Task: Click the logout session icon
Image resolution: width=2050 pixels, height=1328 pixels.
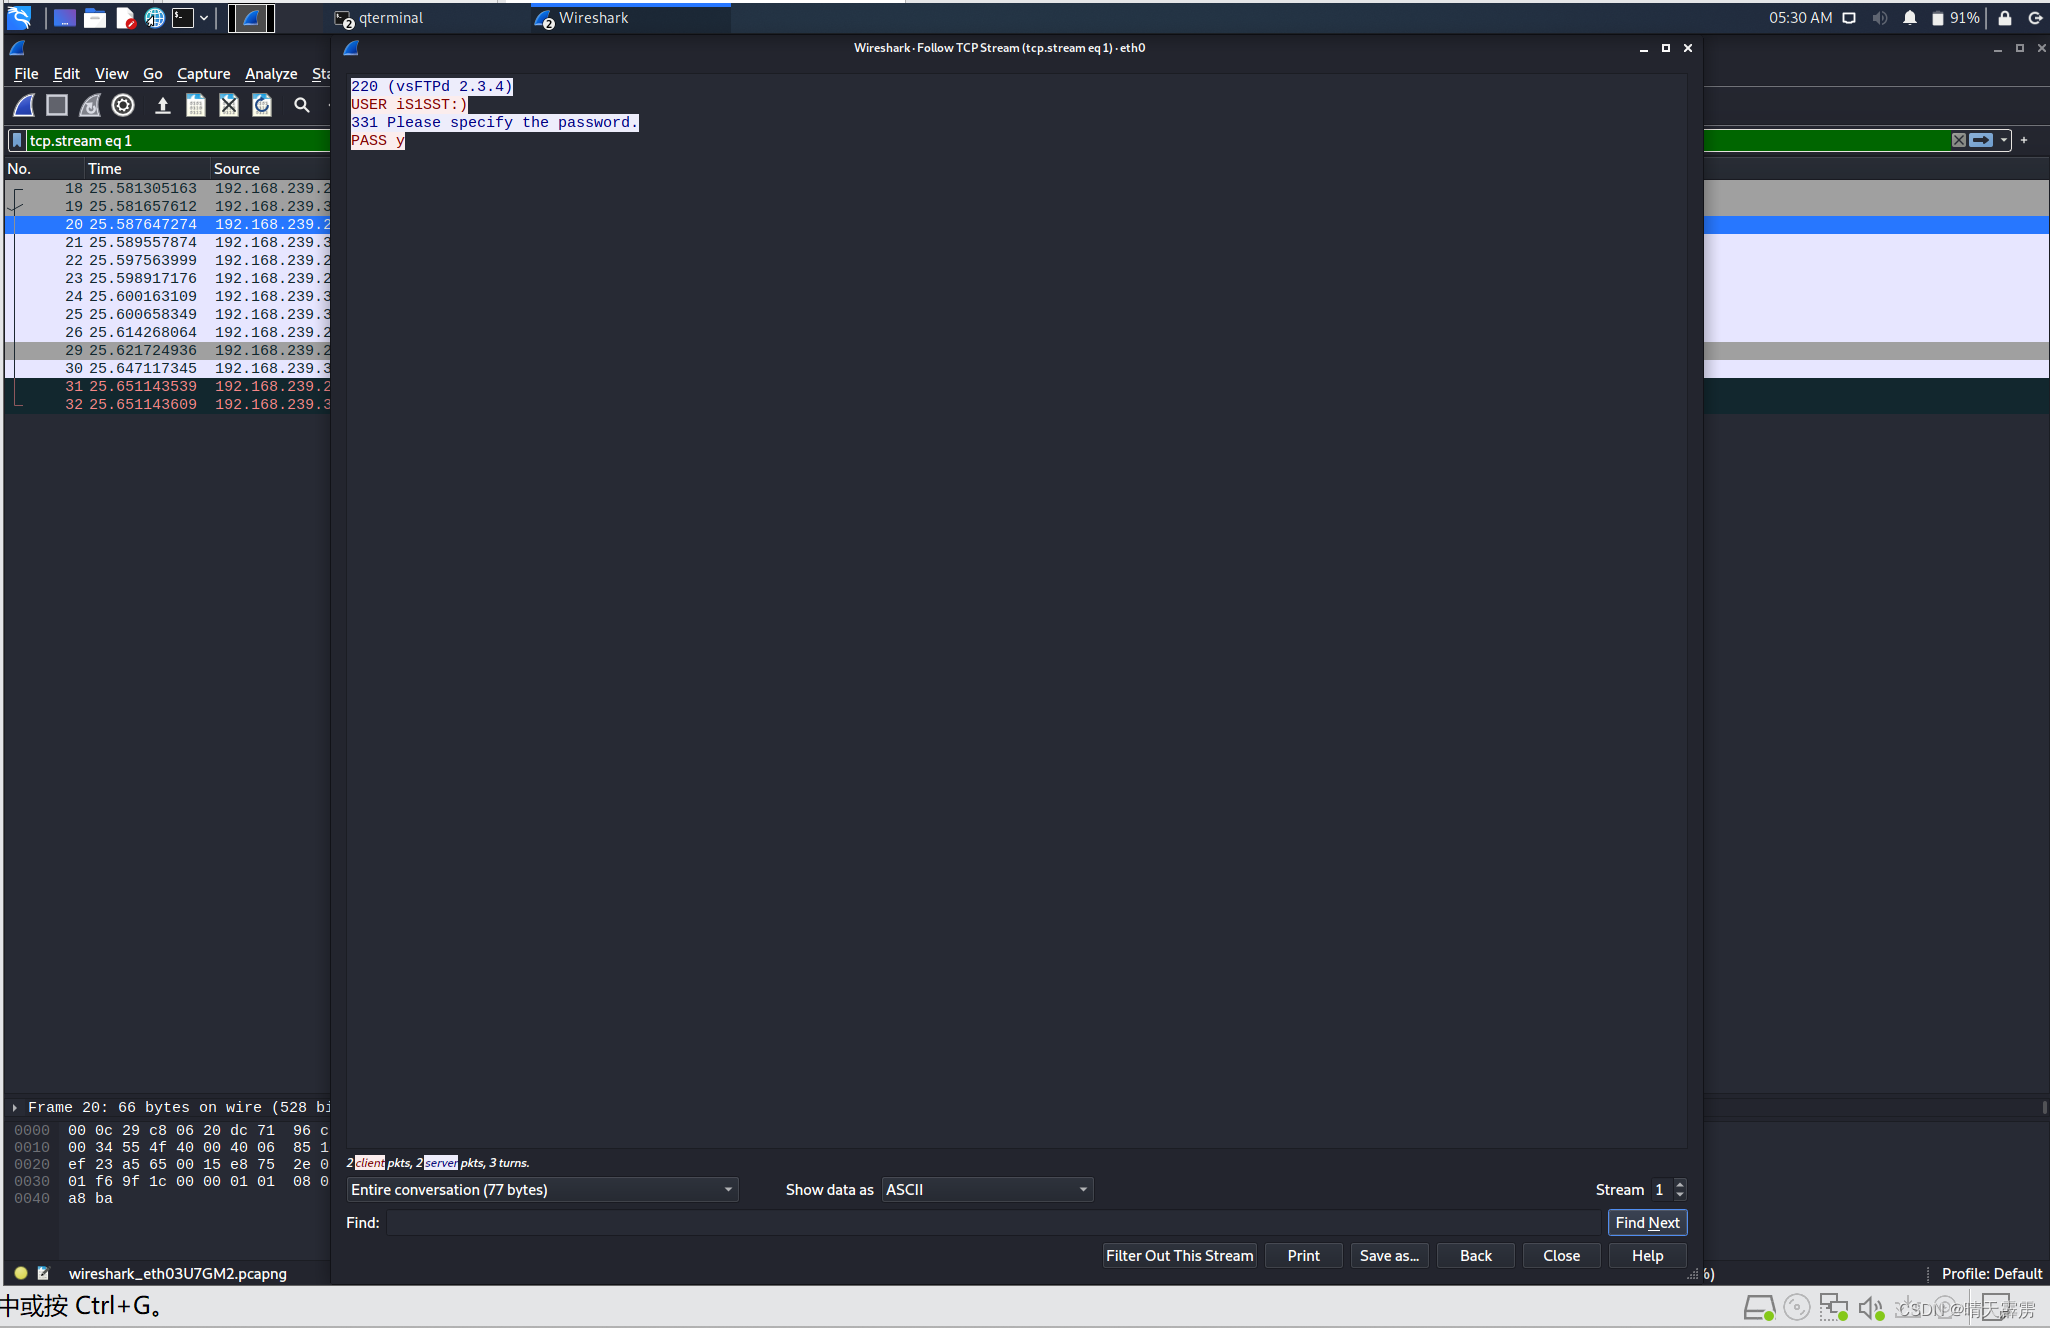Action: [2035, 18]
